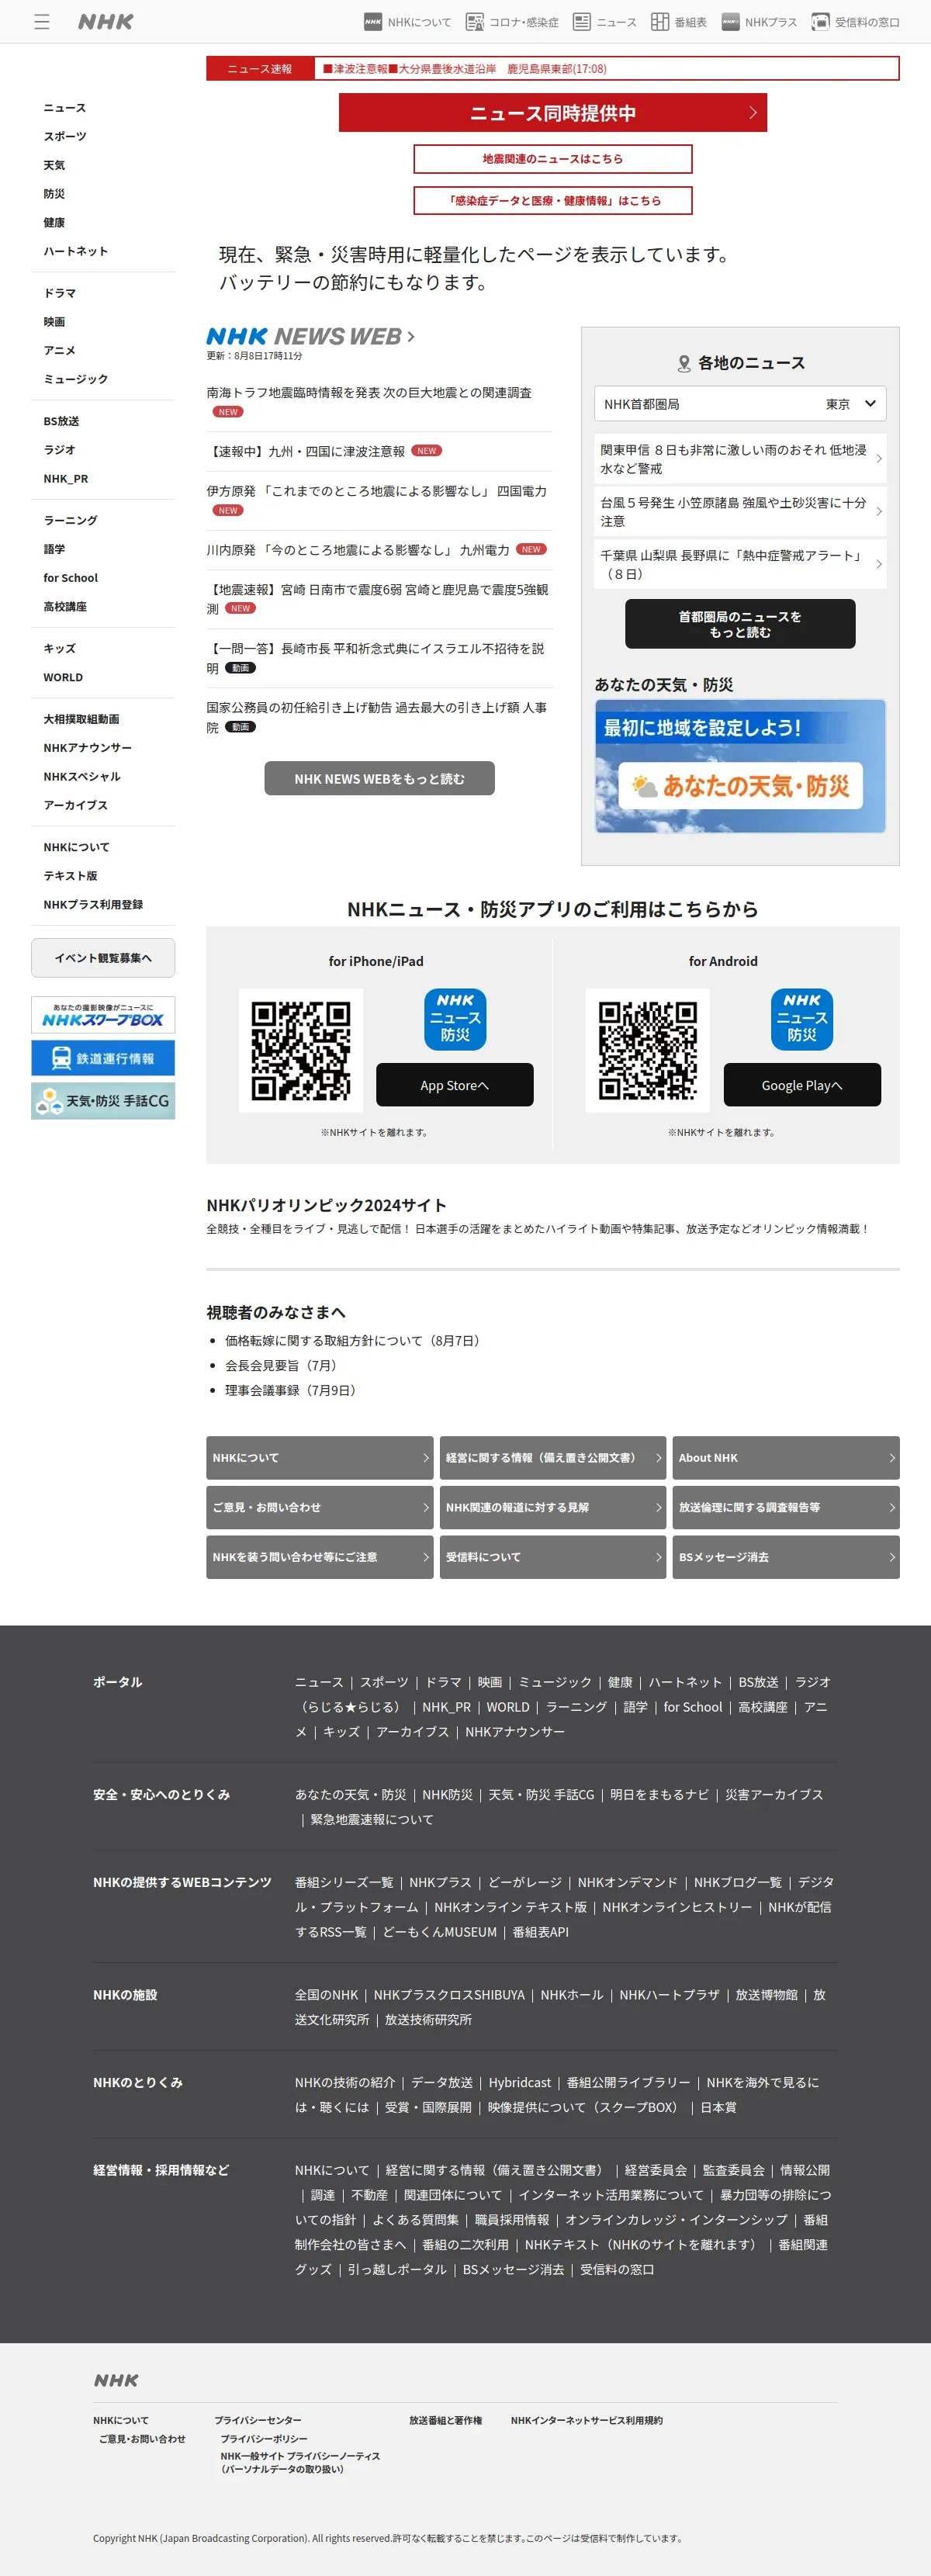
Task: Select 防災 in left sidebar
Action: 54,194
